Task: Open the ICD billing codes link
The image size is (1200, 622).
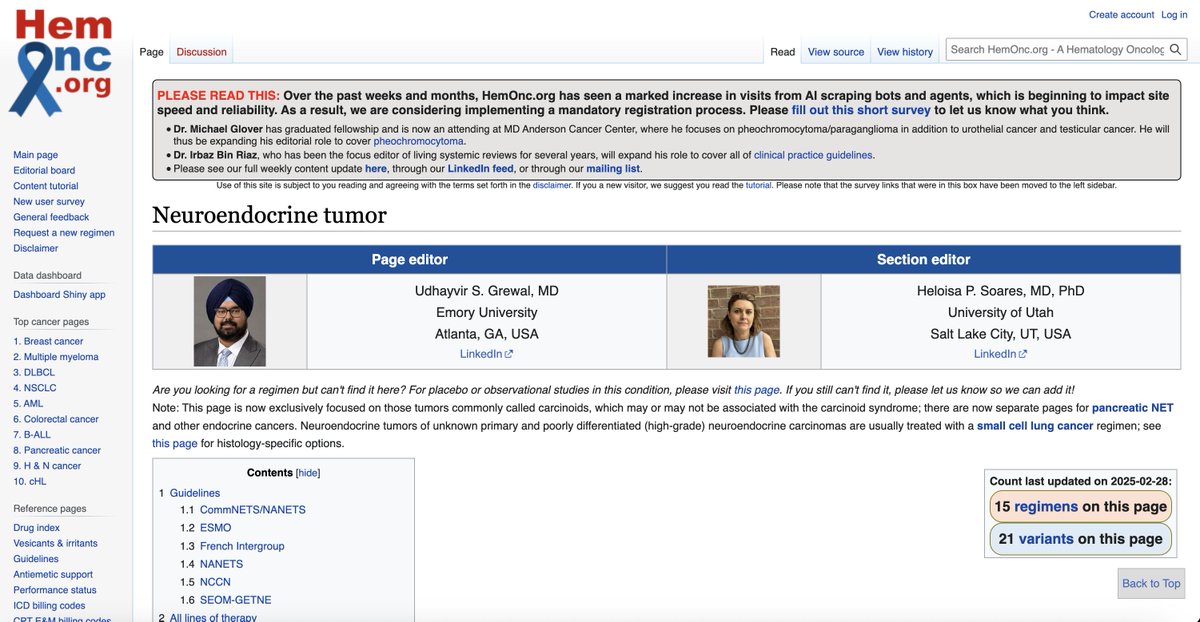Action: (x=49, y=605)
